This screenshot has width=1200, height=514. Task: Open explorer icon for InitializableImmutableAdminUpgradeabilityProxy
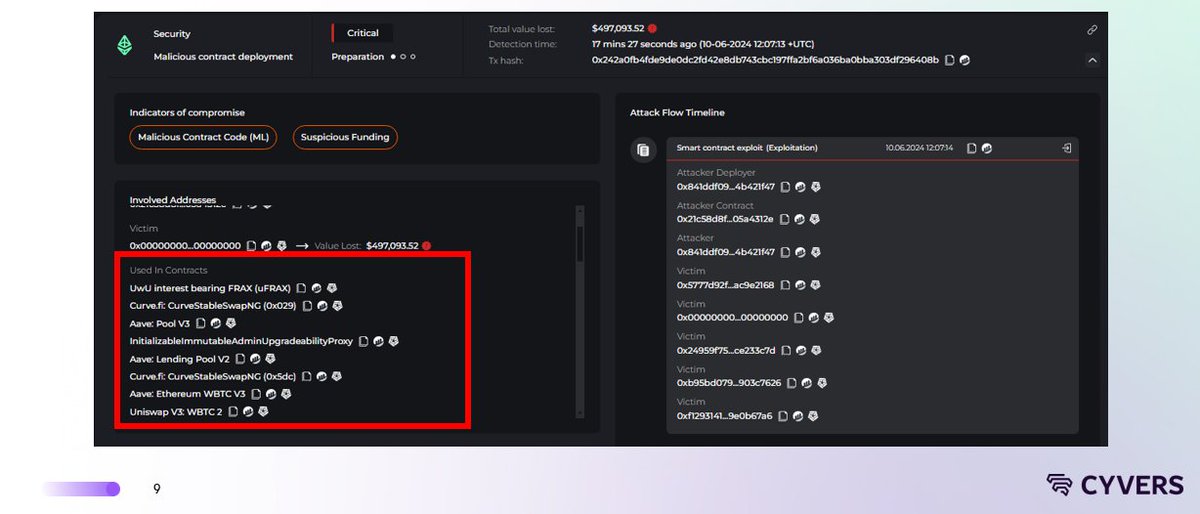pos(379,341)
